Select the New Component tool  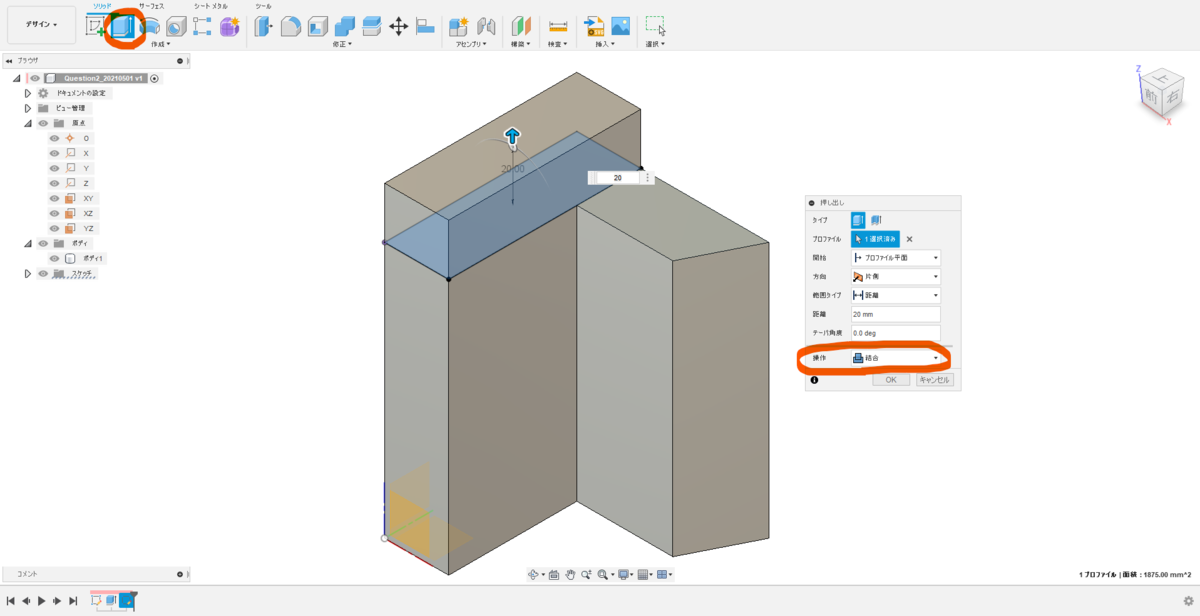coord(459,27)
